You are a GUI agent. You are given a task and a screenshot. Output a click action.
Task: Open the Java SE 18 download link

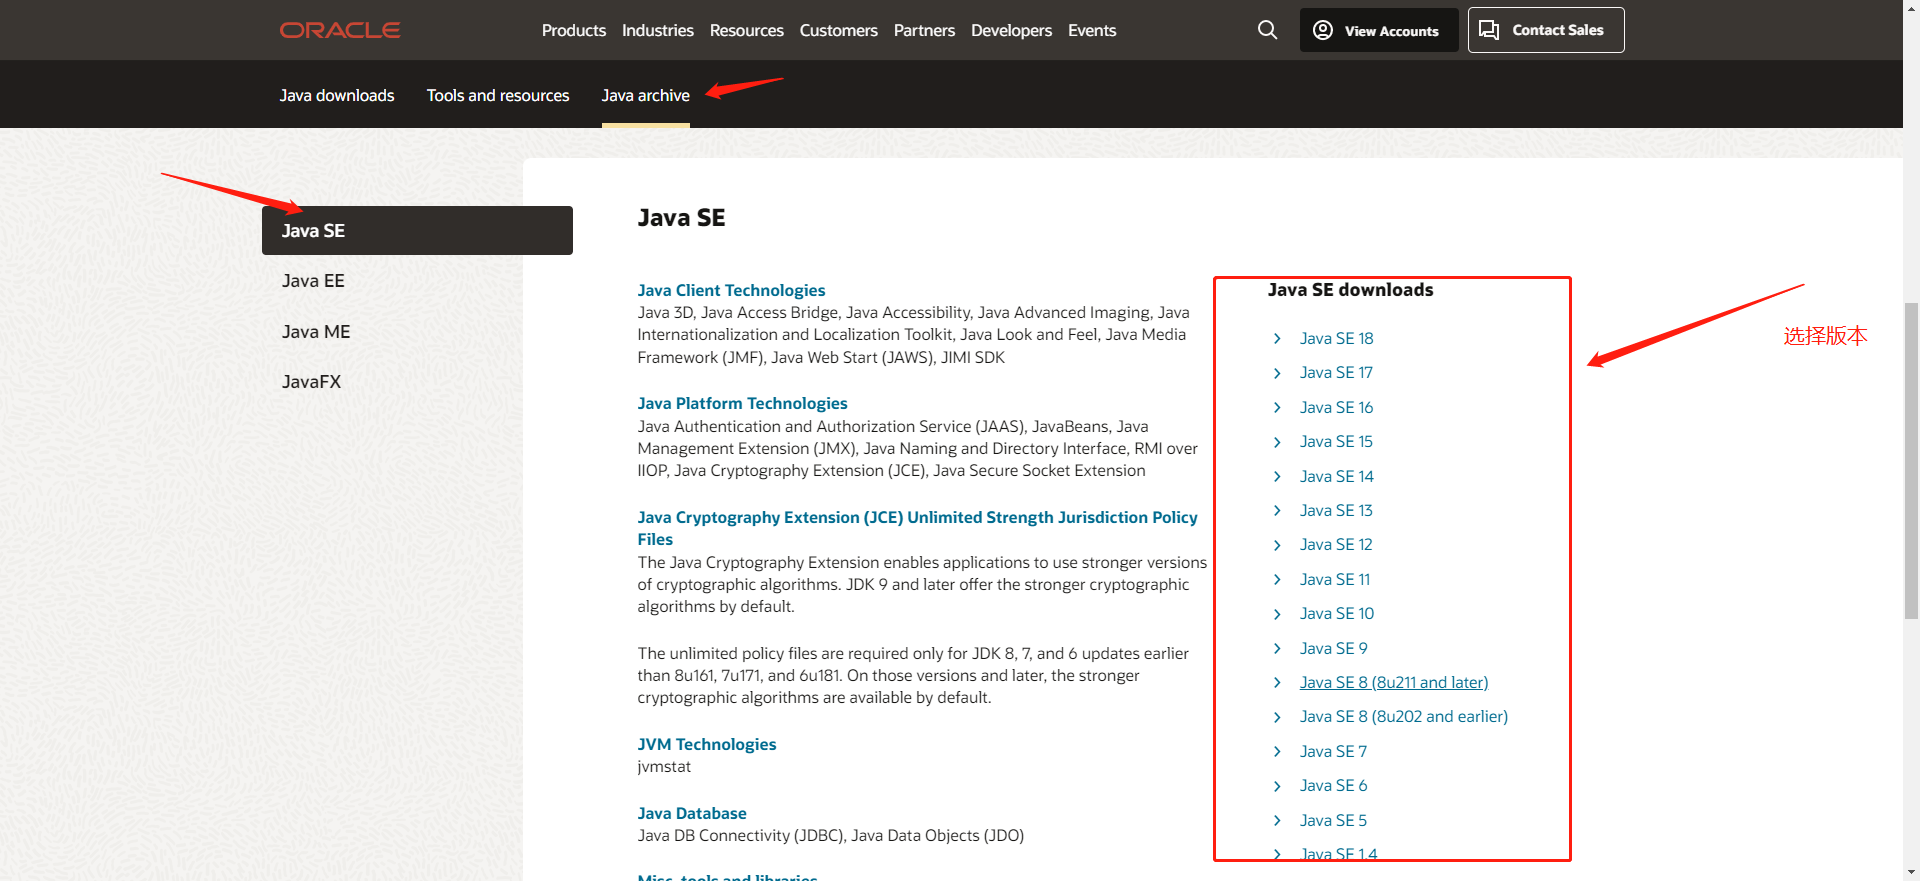tap(1337, 339)
